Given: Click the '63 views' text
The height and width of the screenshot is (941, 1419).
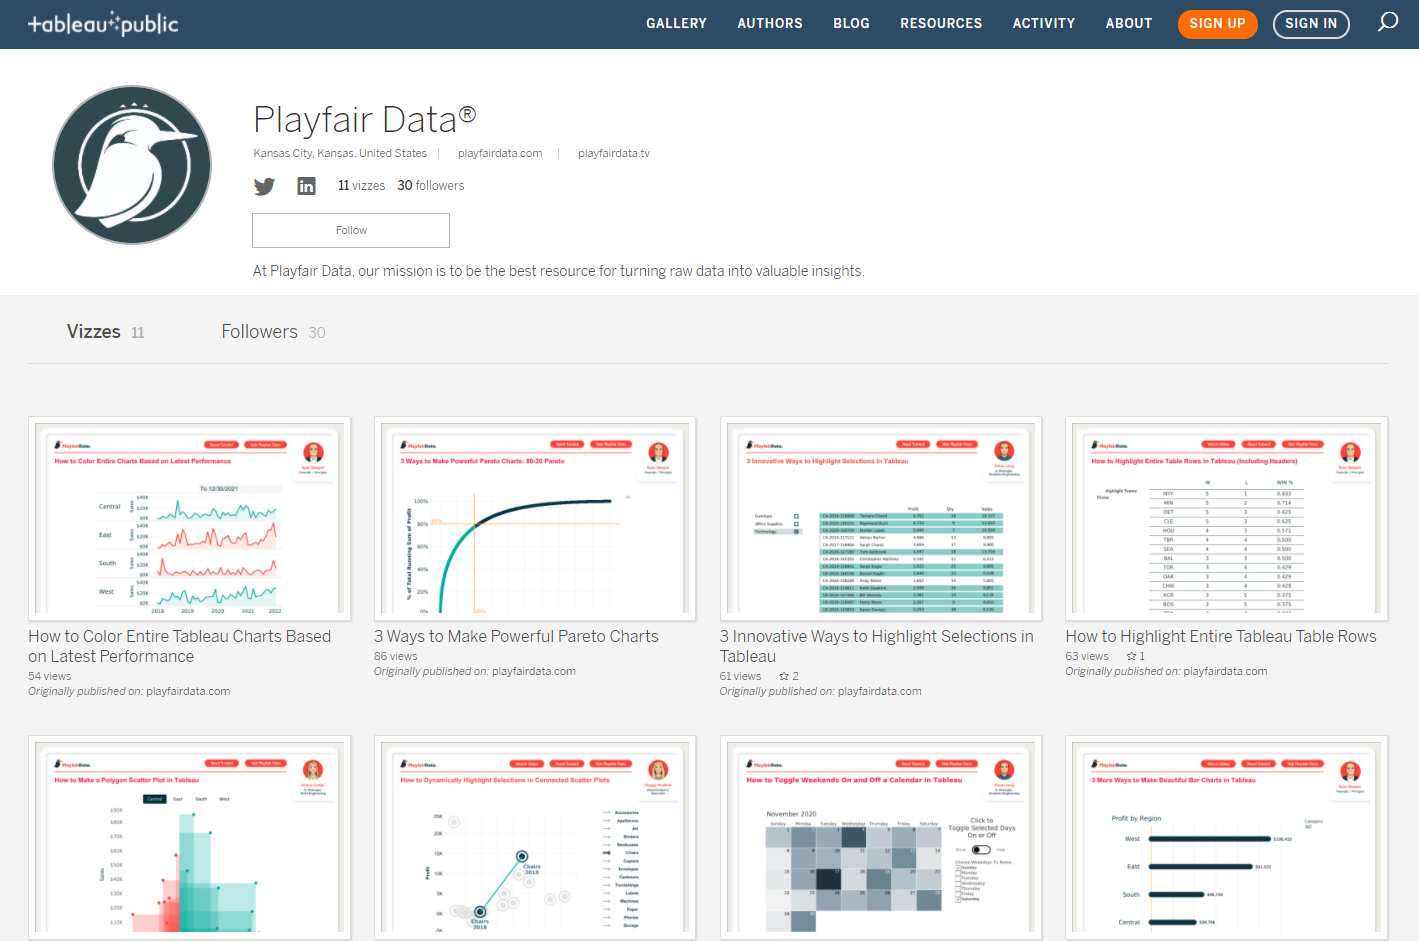Looking at the screenshot, I should click(x=1087, y=657).
